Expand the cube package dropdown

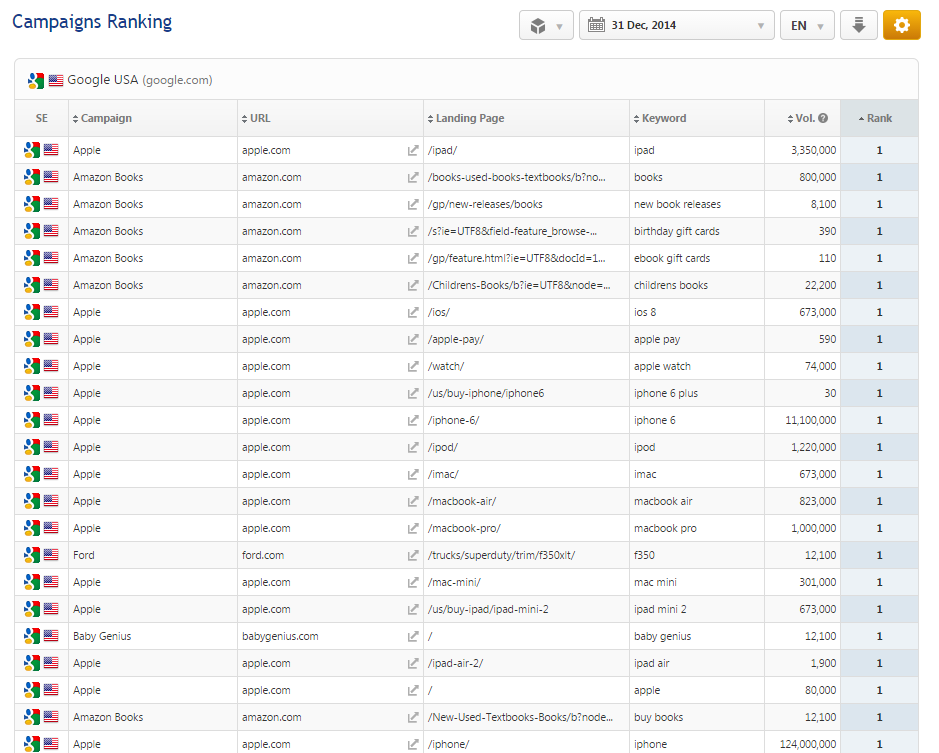tap(546, 26)
